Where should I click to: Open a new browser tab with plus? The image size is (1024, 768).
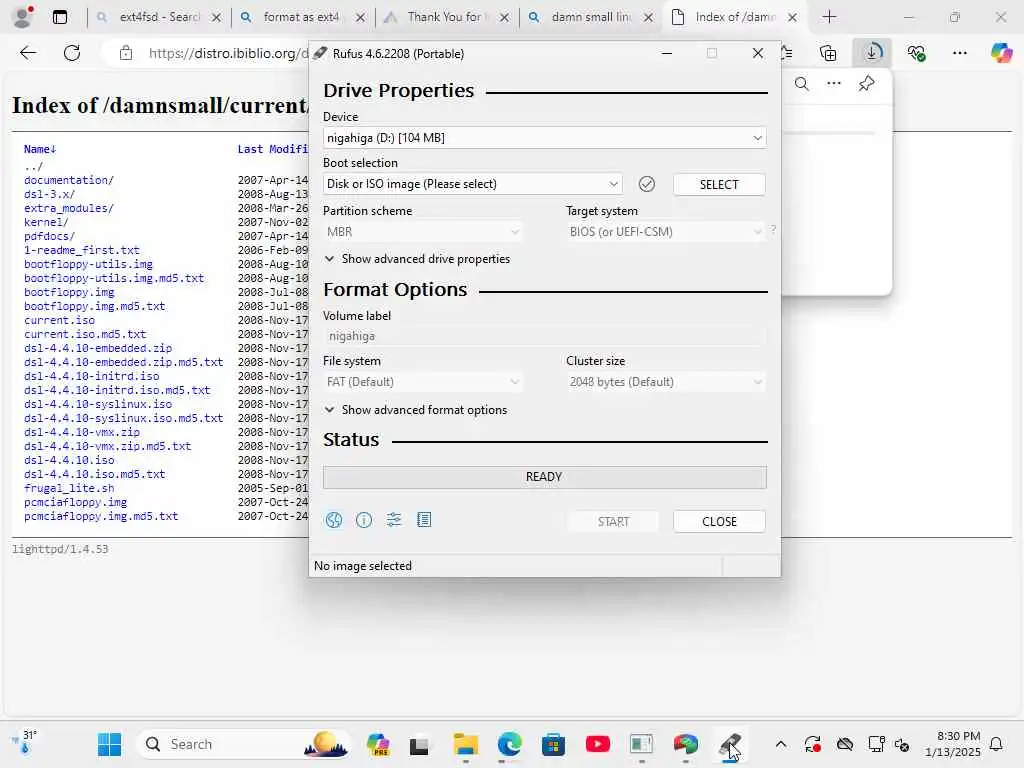829,17
